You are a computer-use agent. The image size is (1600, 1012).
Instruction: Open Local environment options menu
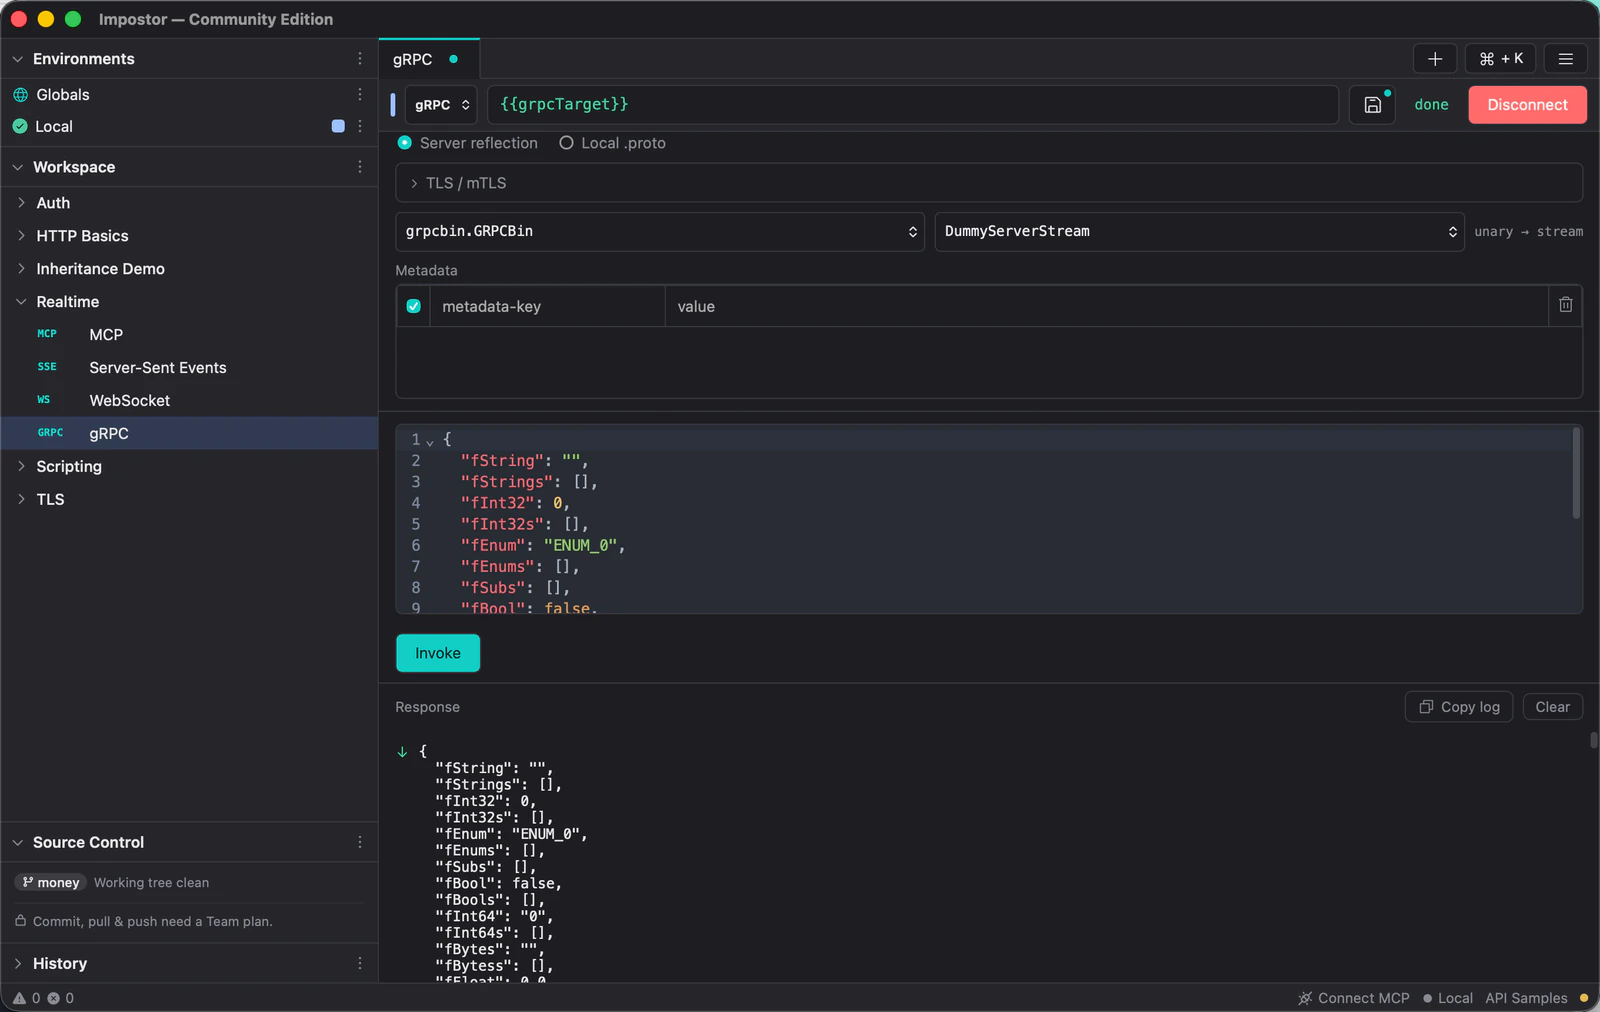(360, 126)
